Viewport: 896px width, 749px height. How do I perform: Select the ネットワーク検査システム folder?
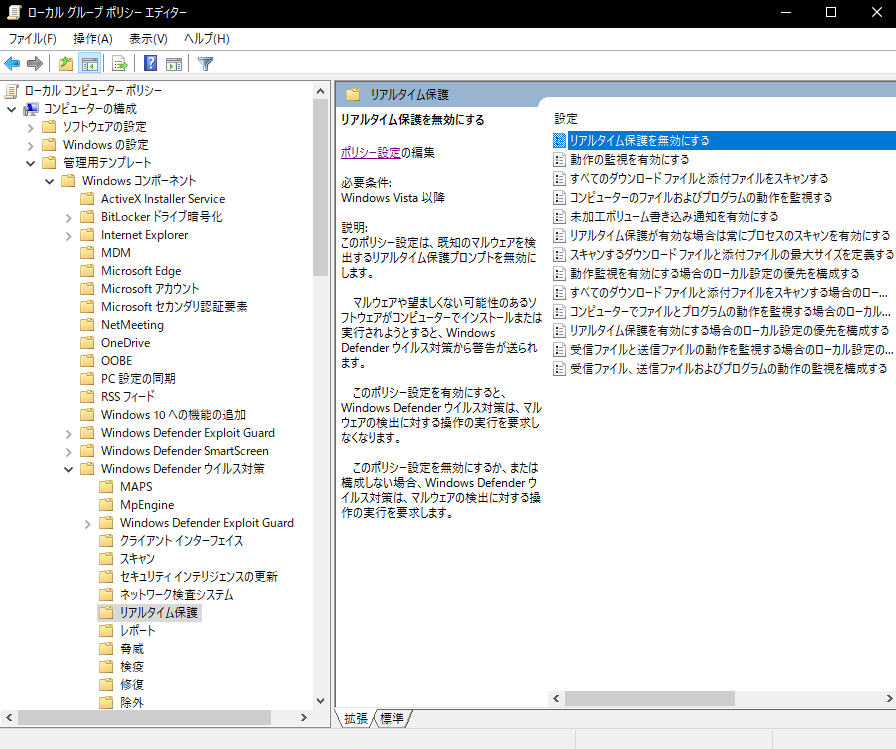click(x=176, y=595)
